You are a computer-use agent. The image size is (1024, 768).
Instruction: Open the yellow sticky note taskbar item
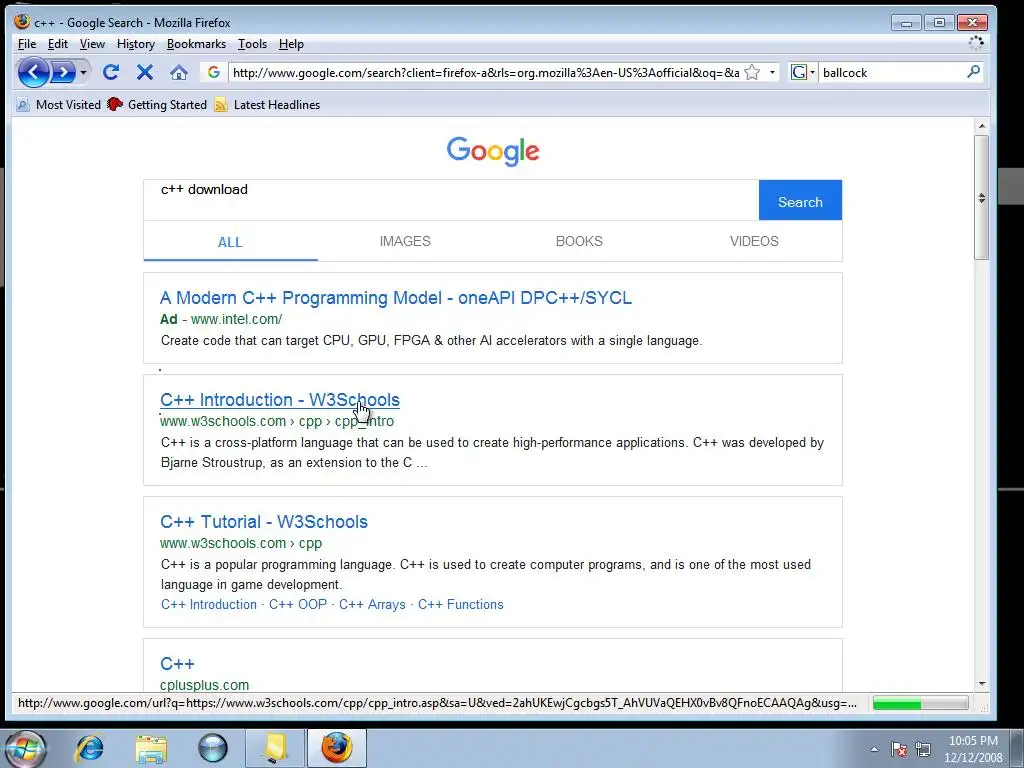point(274,748)
